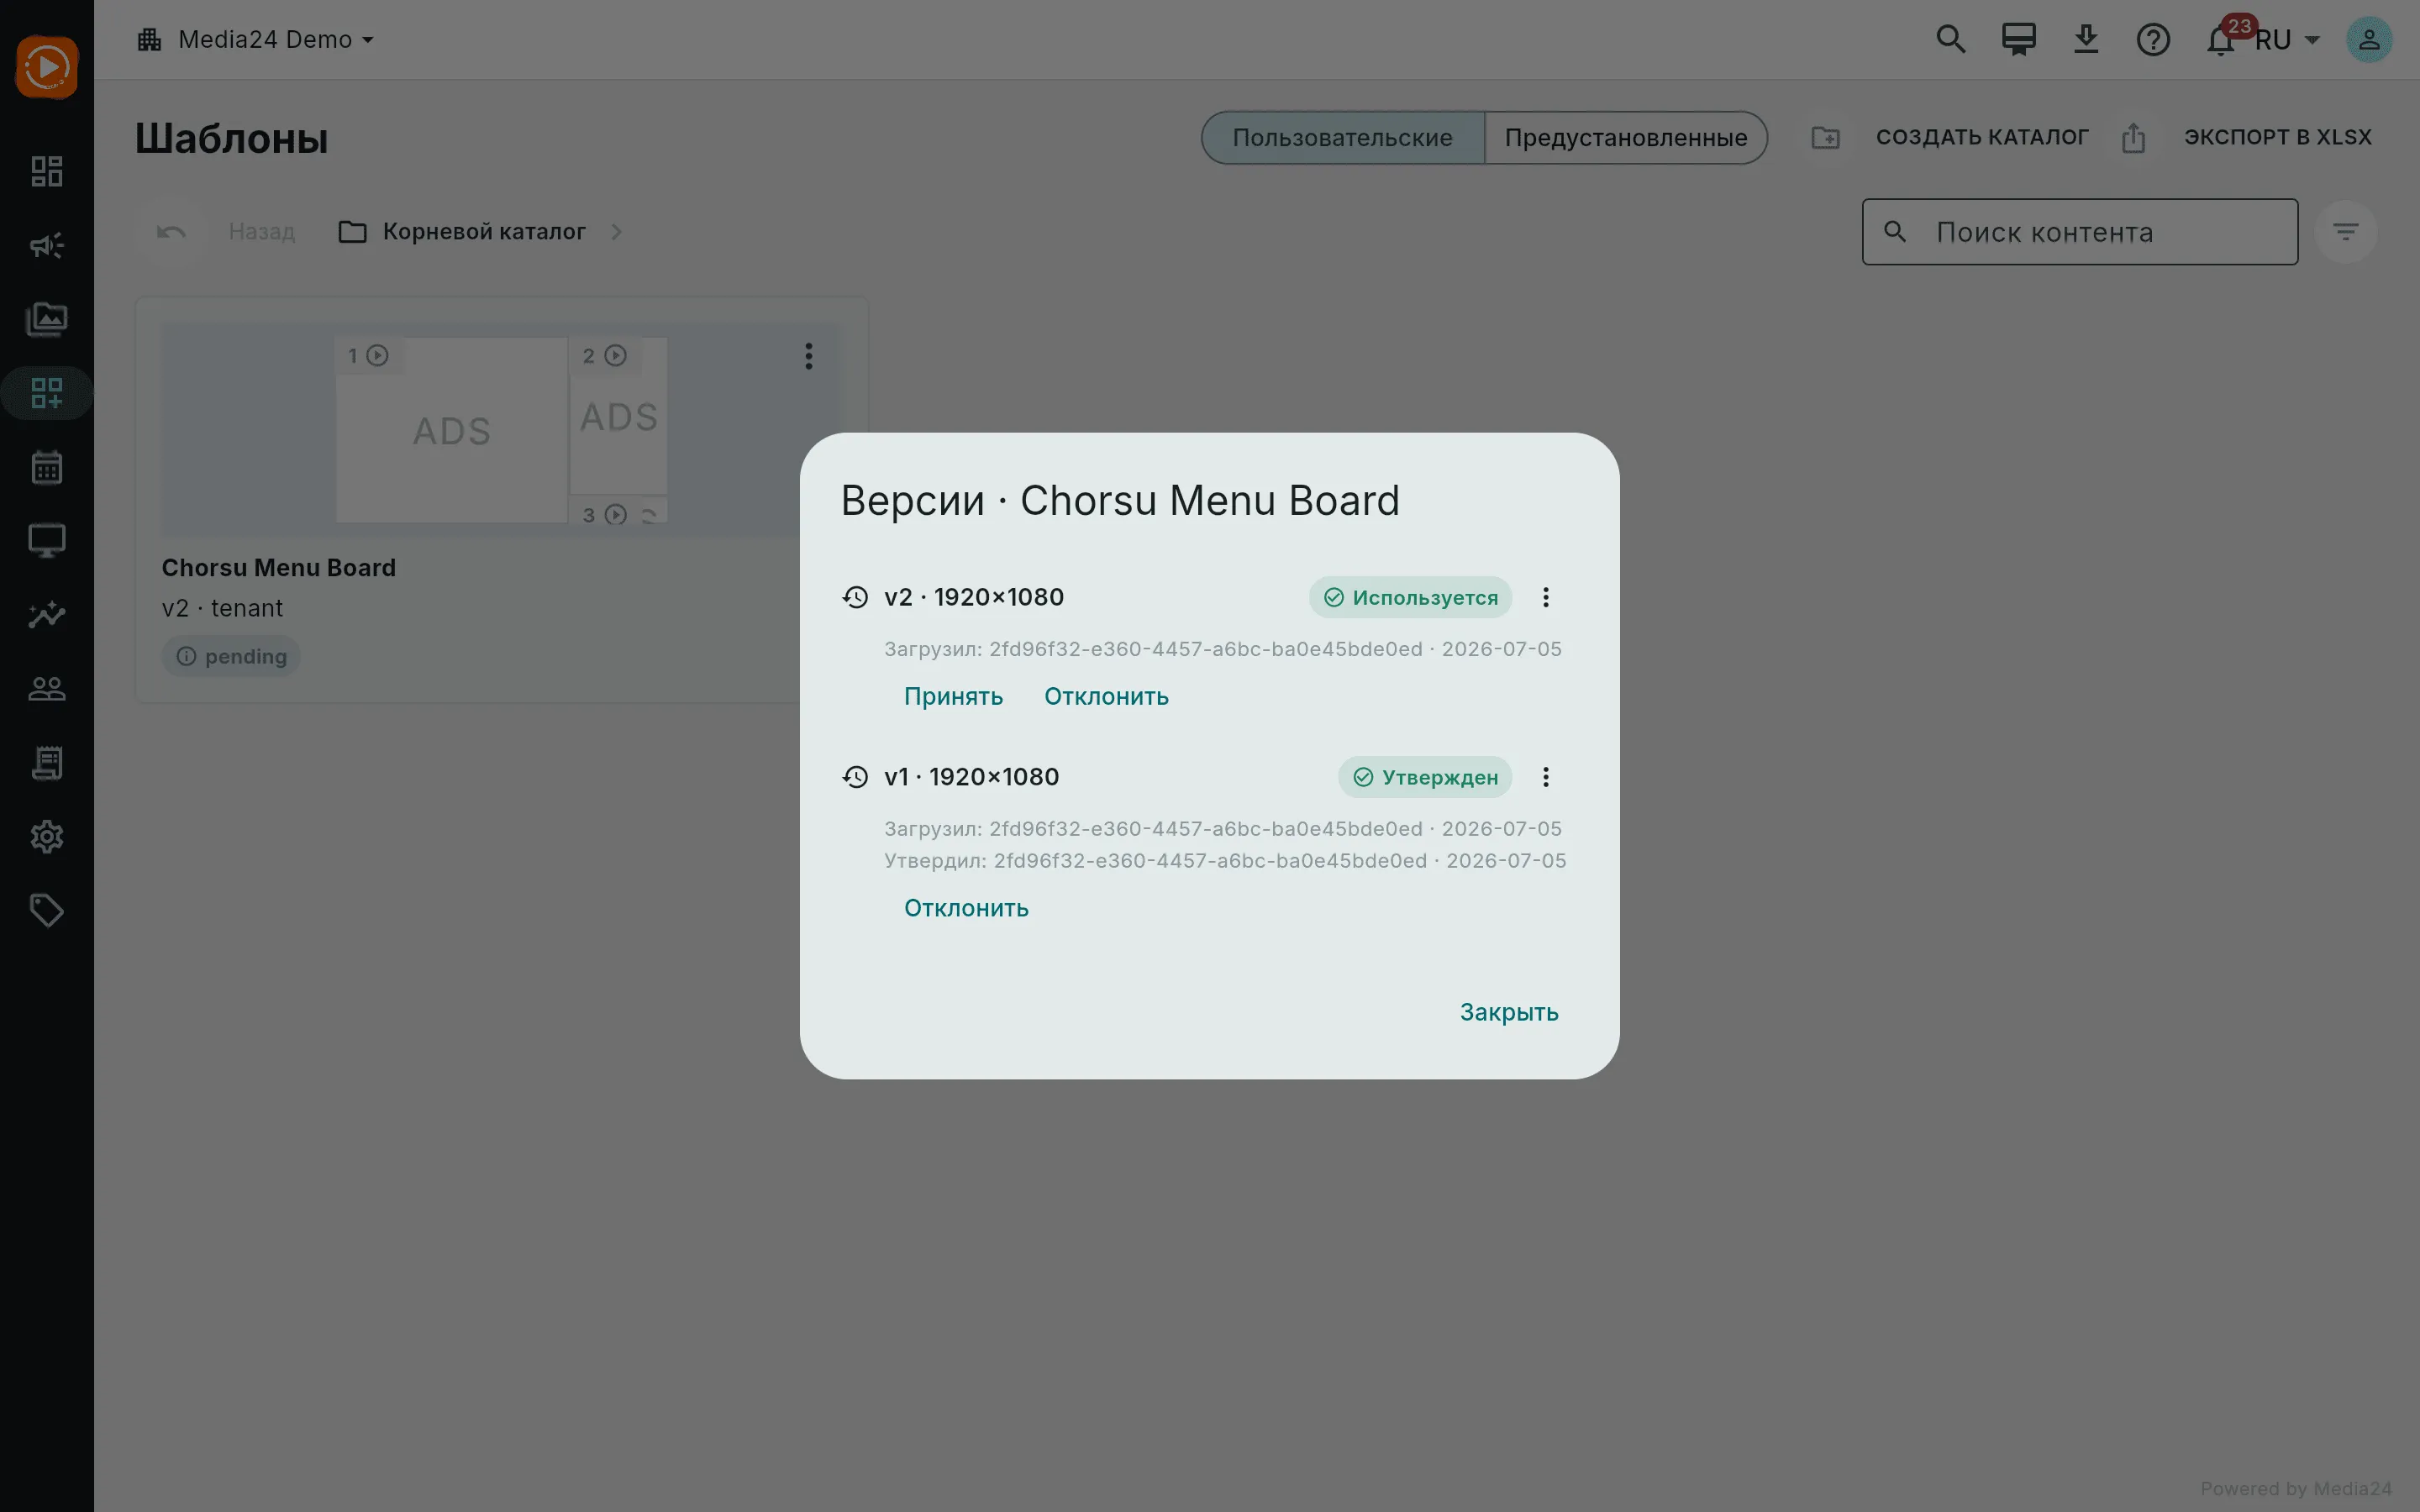Open notifications bell with 23 badge

(2222, 39)
